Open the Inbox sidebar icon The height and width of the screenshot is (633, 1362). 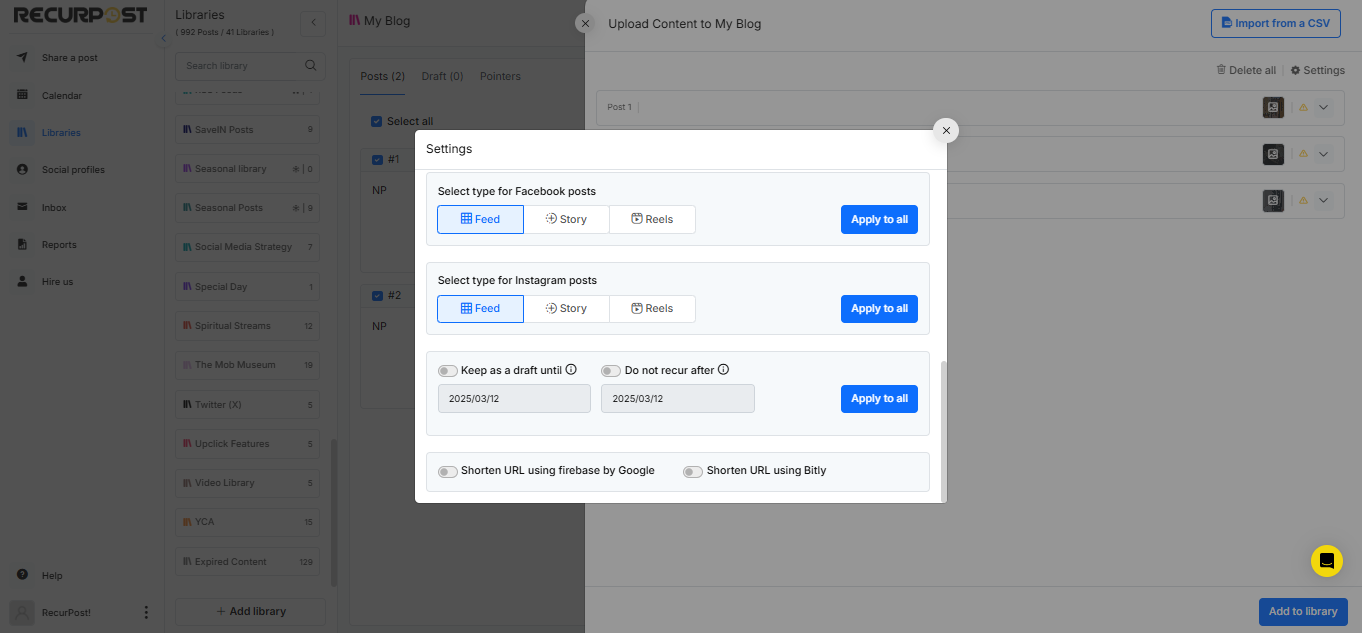(22, 207)
